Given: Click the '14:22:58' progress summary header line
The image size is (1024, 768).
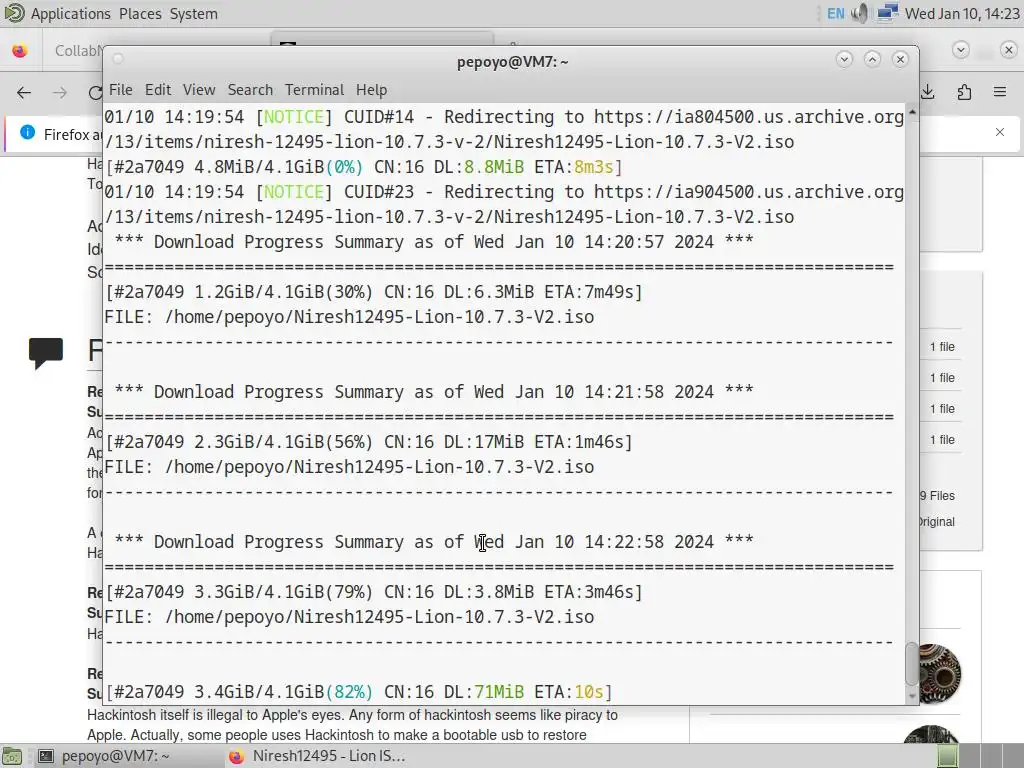Looking at the screenshot, I should point(434,542).
